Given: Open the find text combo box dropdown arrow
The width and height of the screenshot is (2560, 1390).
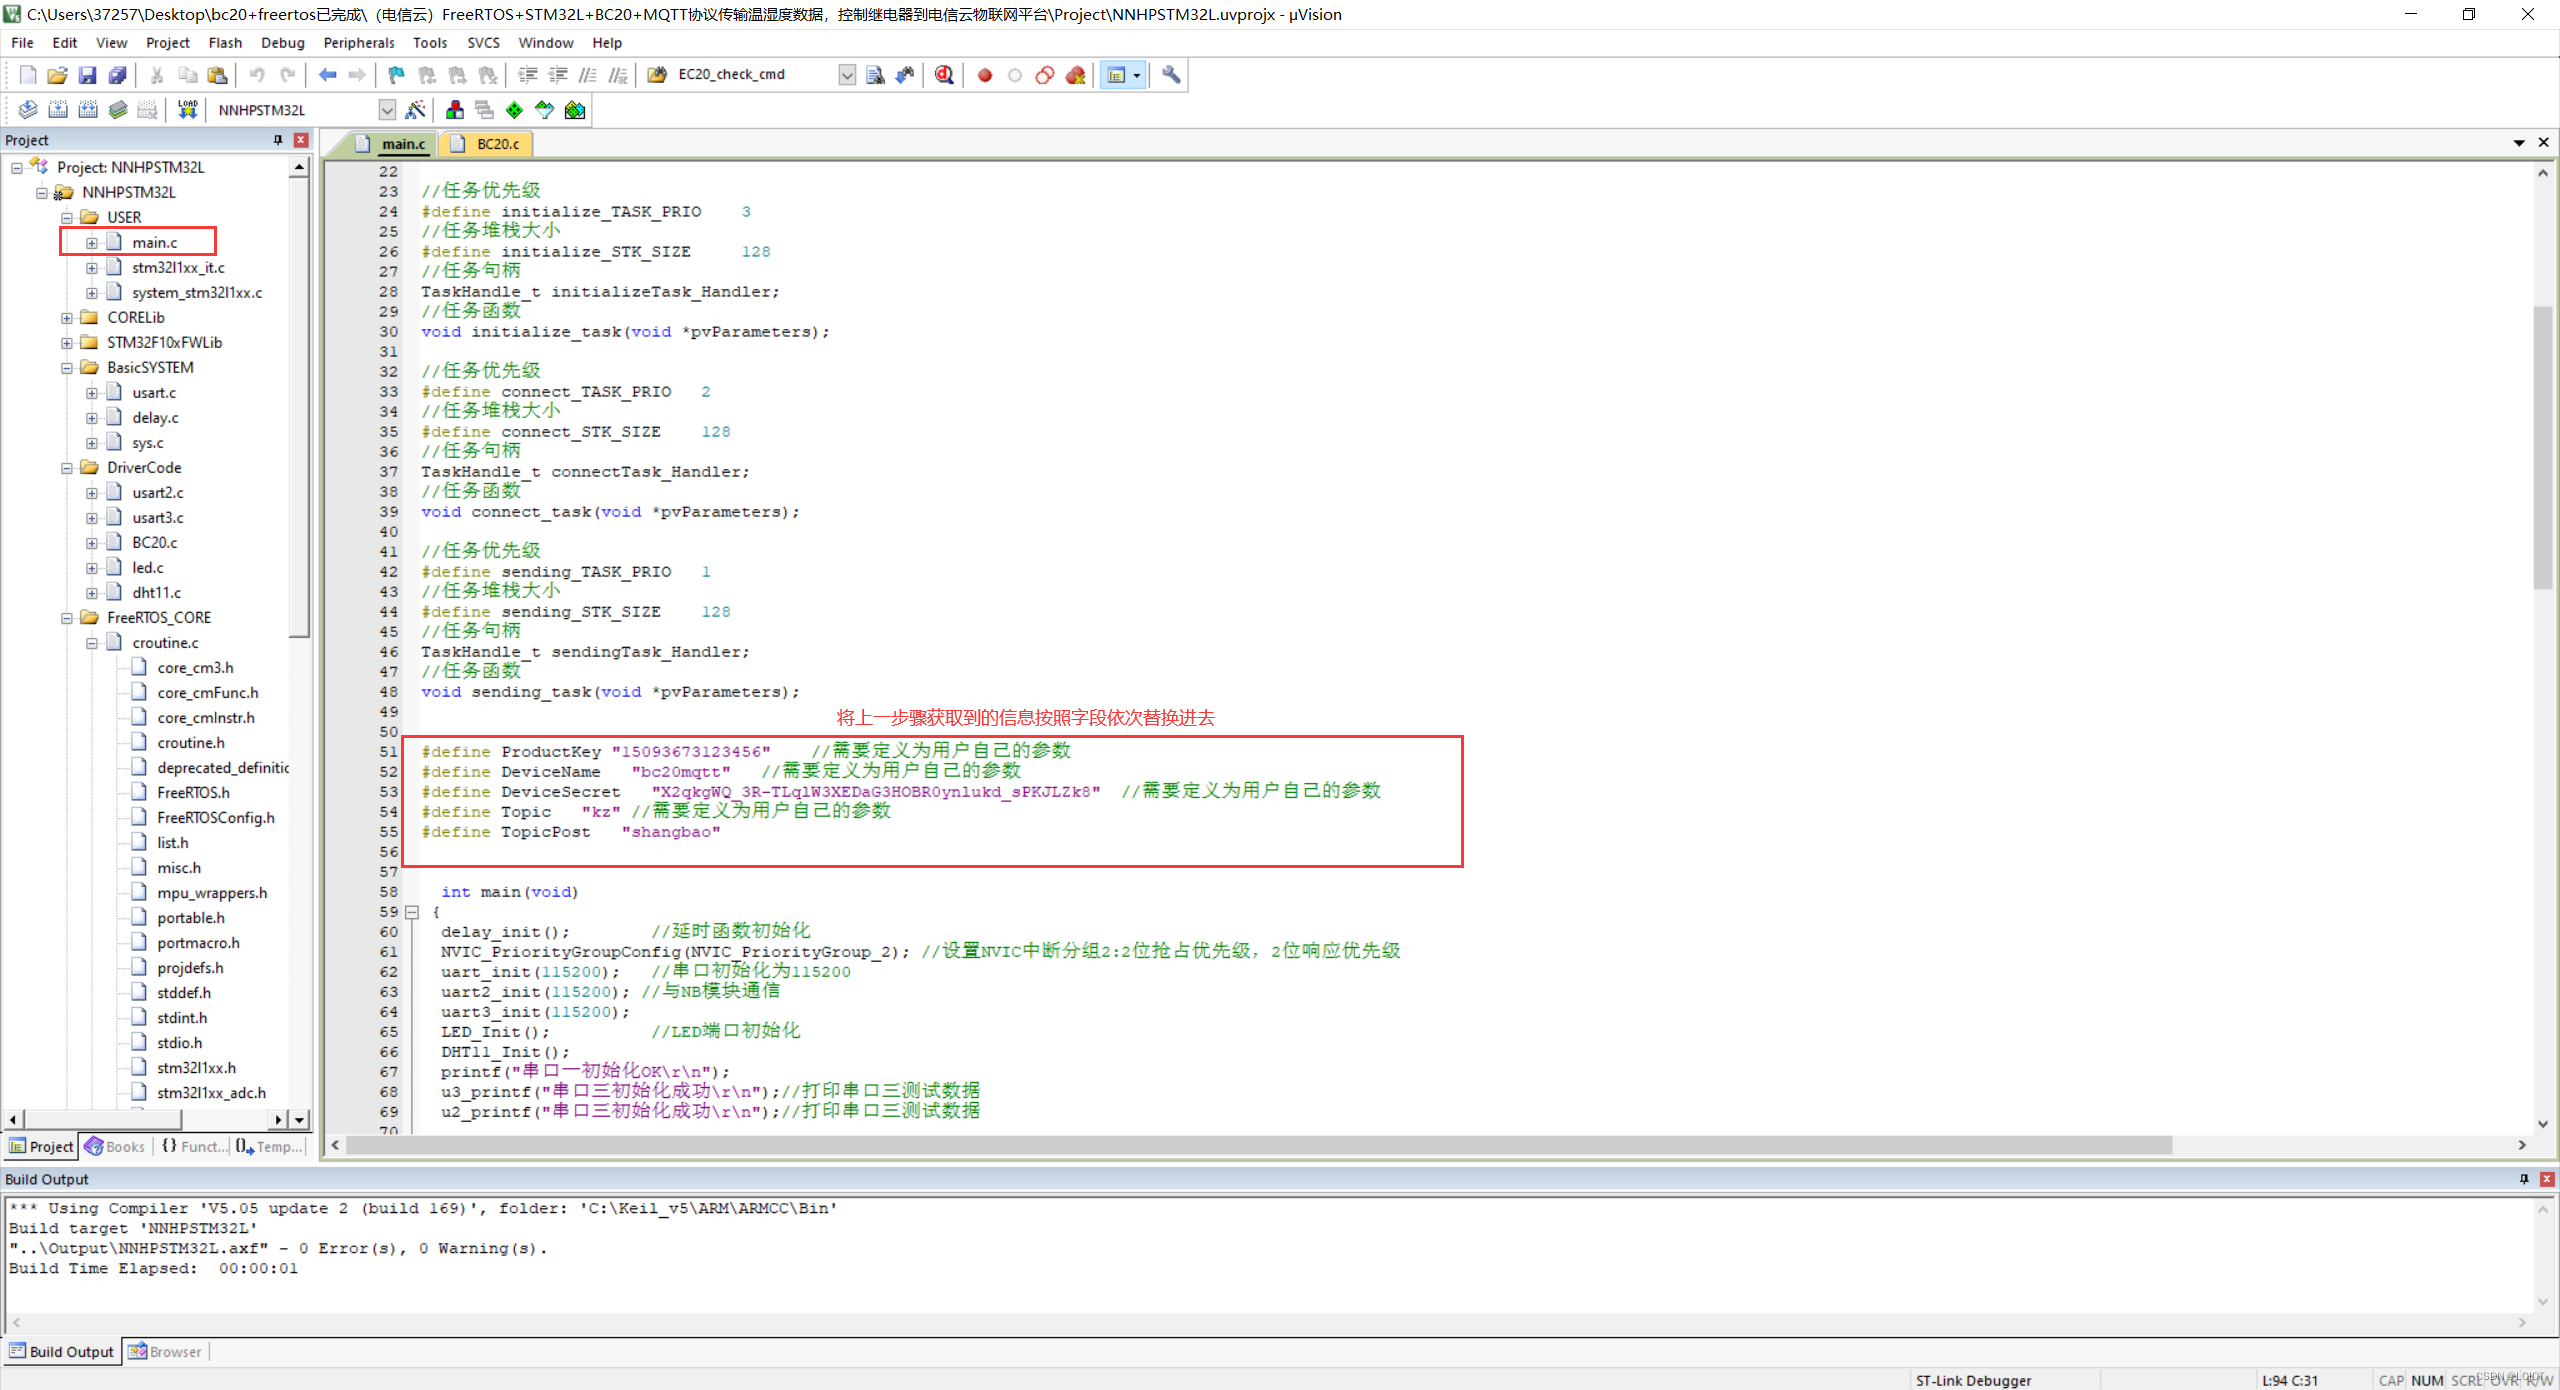Looking at the screenshot, I should point(847,75).
